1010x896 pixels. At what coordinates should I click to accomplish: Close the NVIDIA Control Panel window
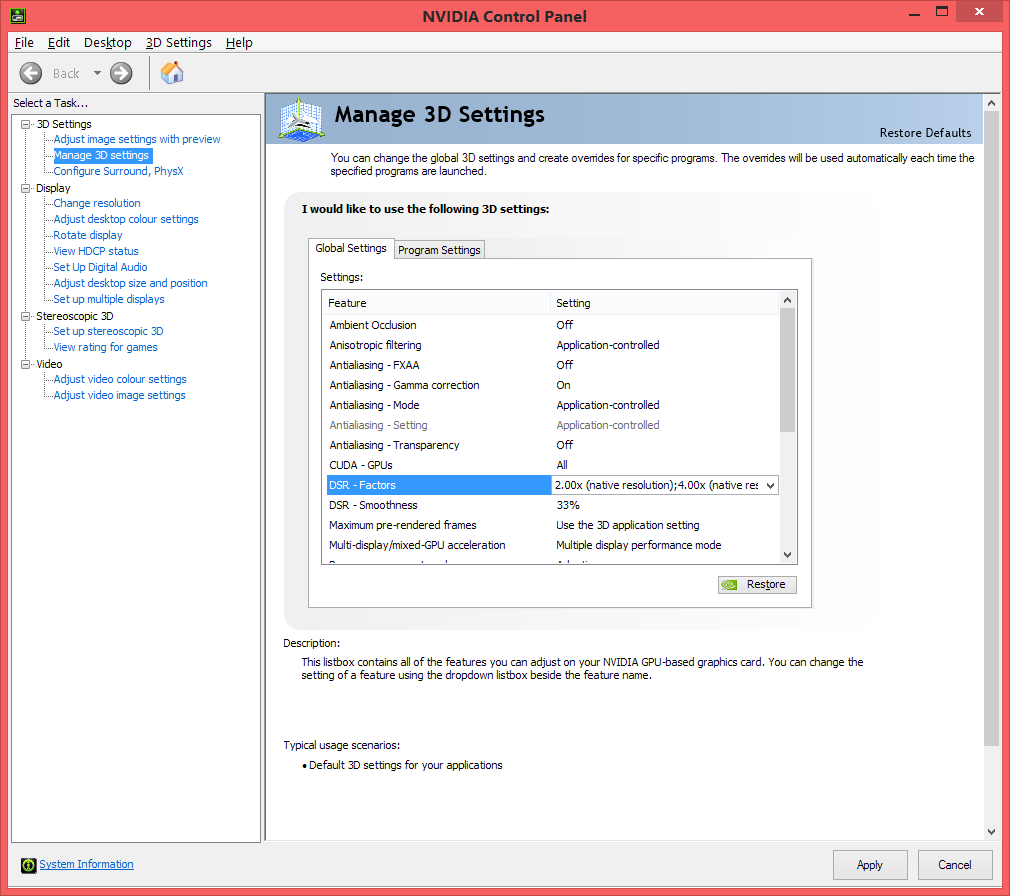(979, 12)
